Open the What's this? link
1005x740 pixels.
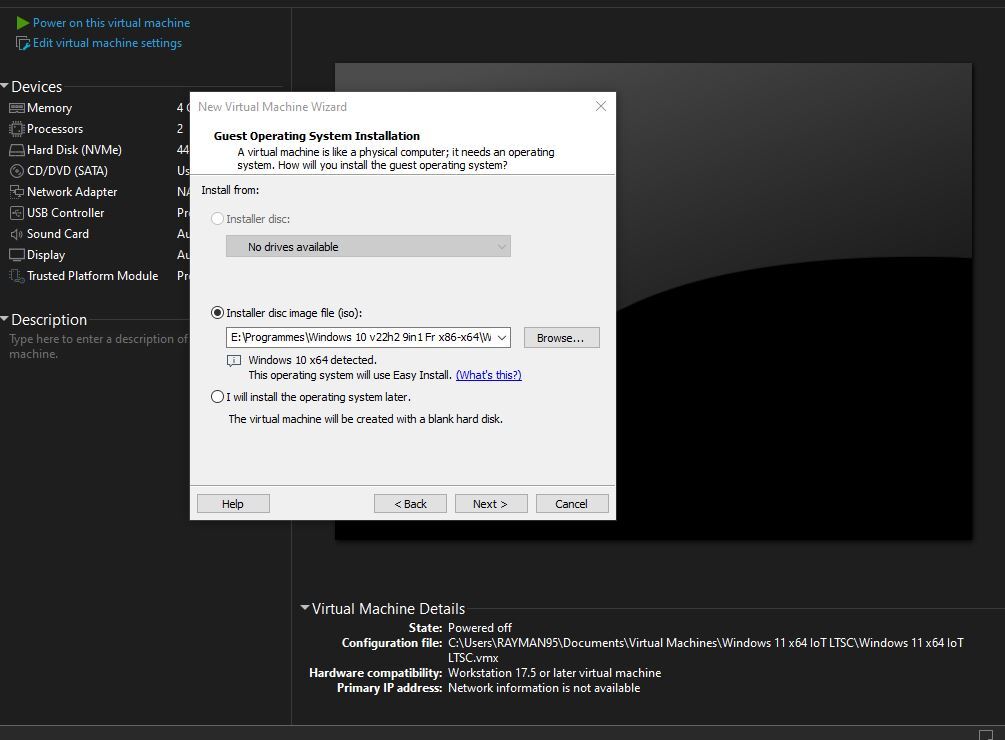point(488,375)
